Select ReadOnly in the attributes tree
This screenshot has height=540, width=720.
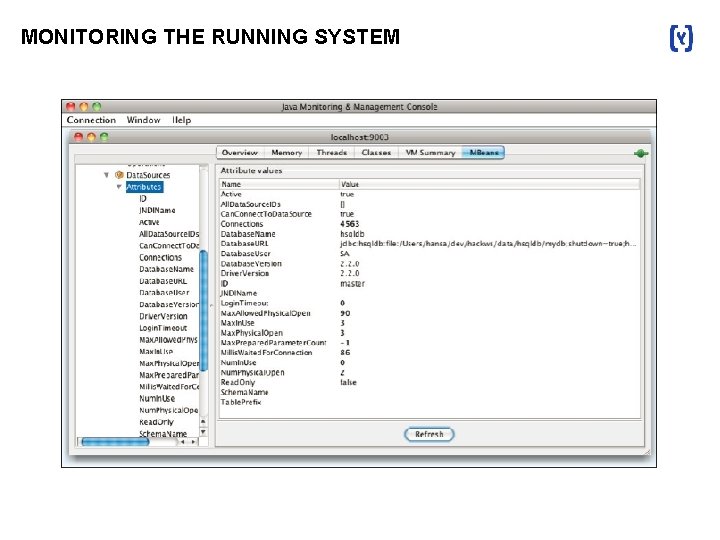[x=156, y=422]
